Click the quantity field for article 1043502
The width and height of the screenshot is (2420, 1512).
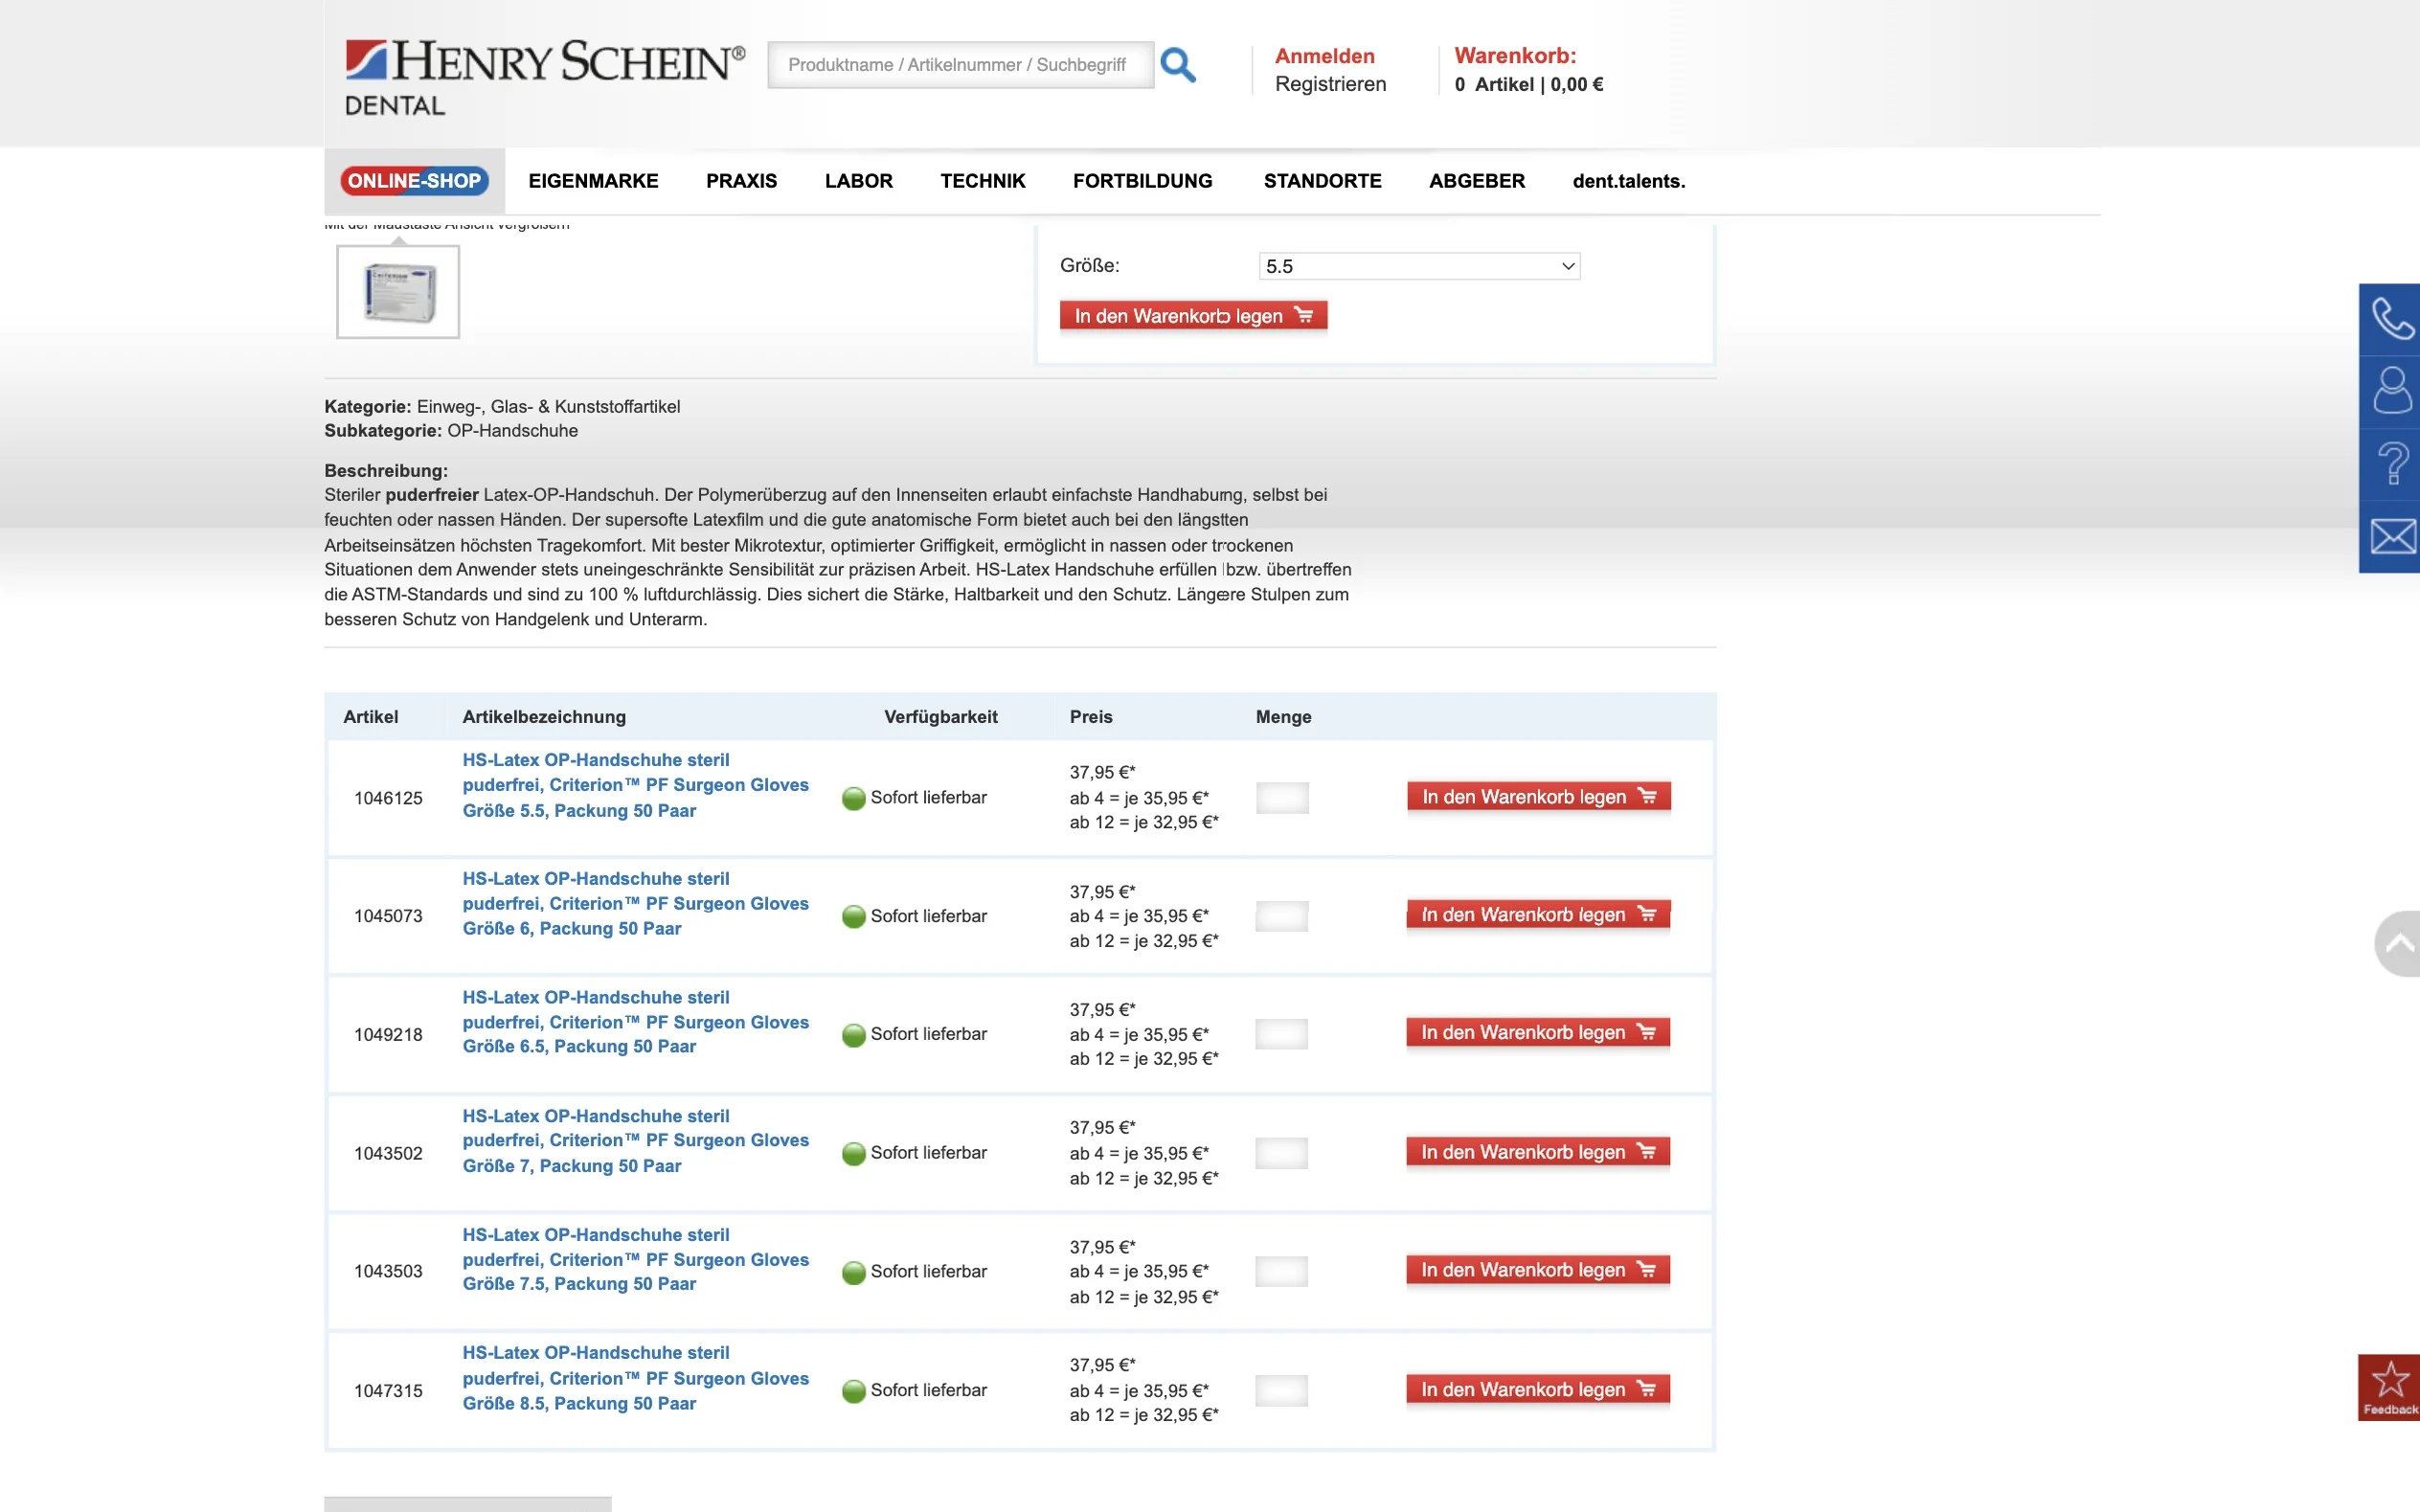(x=1282, y=1153)
